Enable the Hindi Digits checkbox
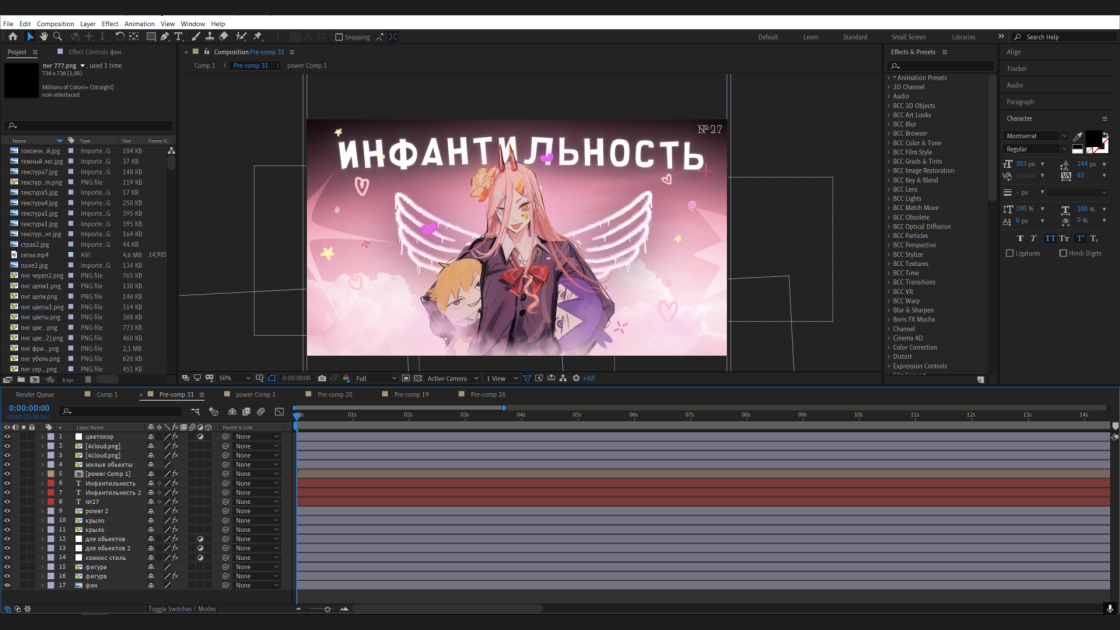The width and height of the screenshot is (1120, 630). click(1063, 253)
